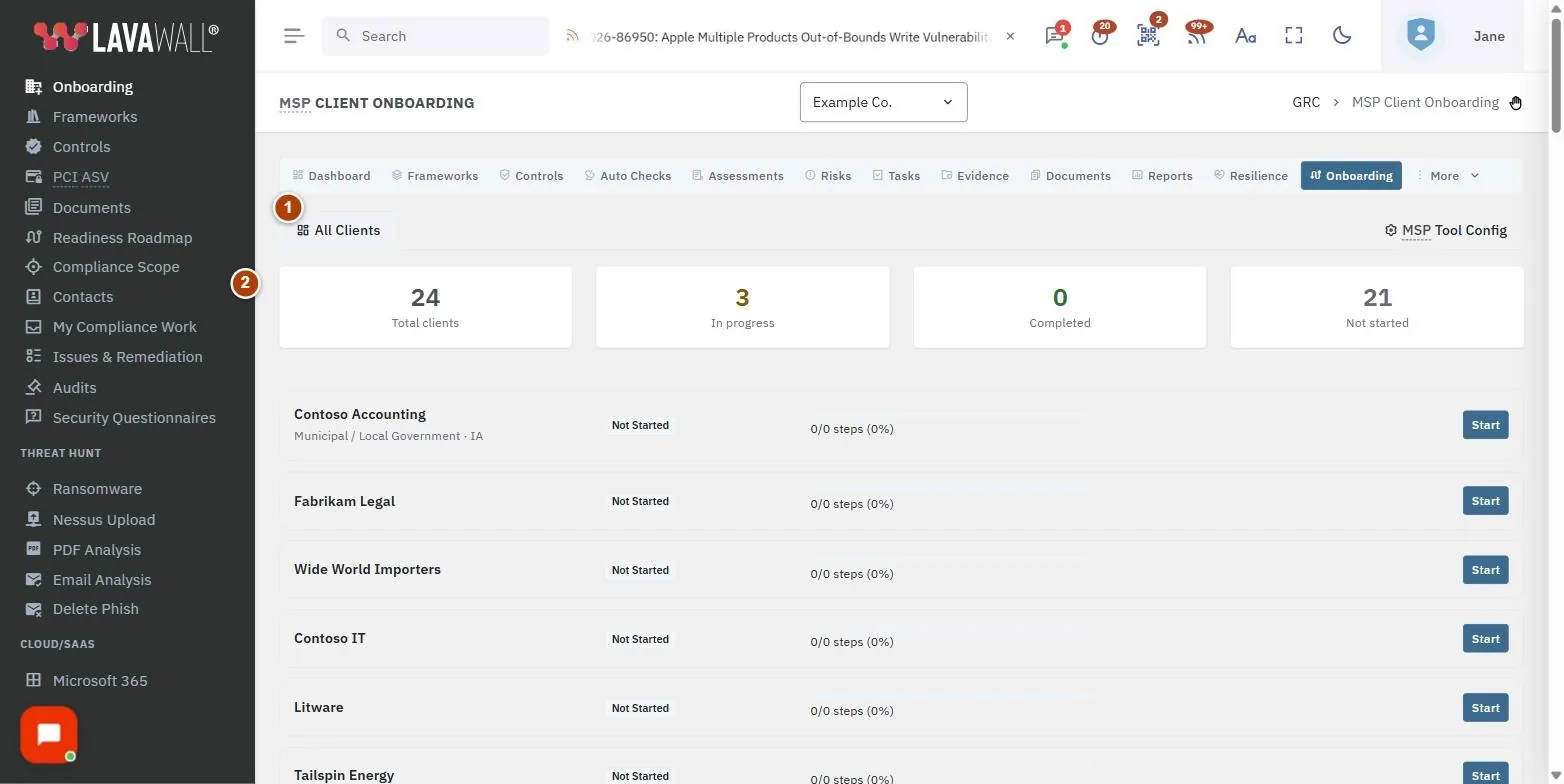Switch to the Auto Checks tab

[x=628, y=176]
